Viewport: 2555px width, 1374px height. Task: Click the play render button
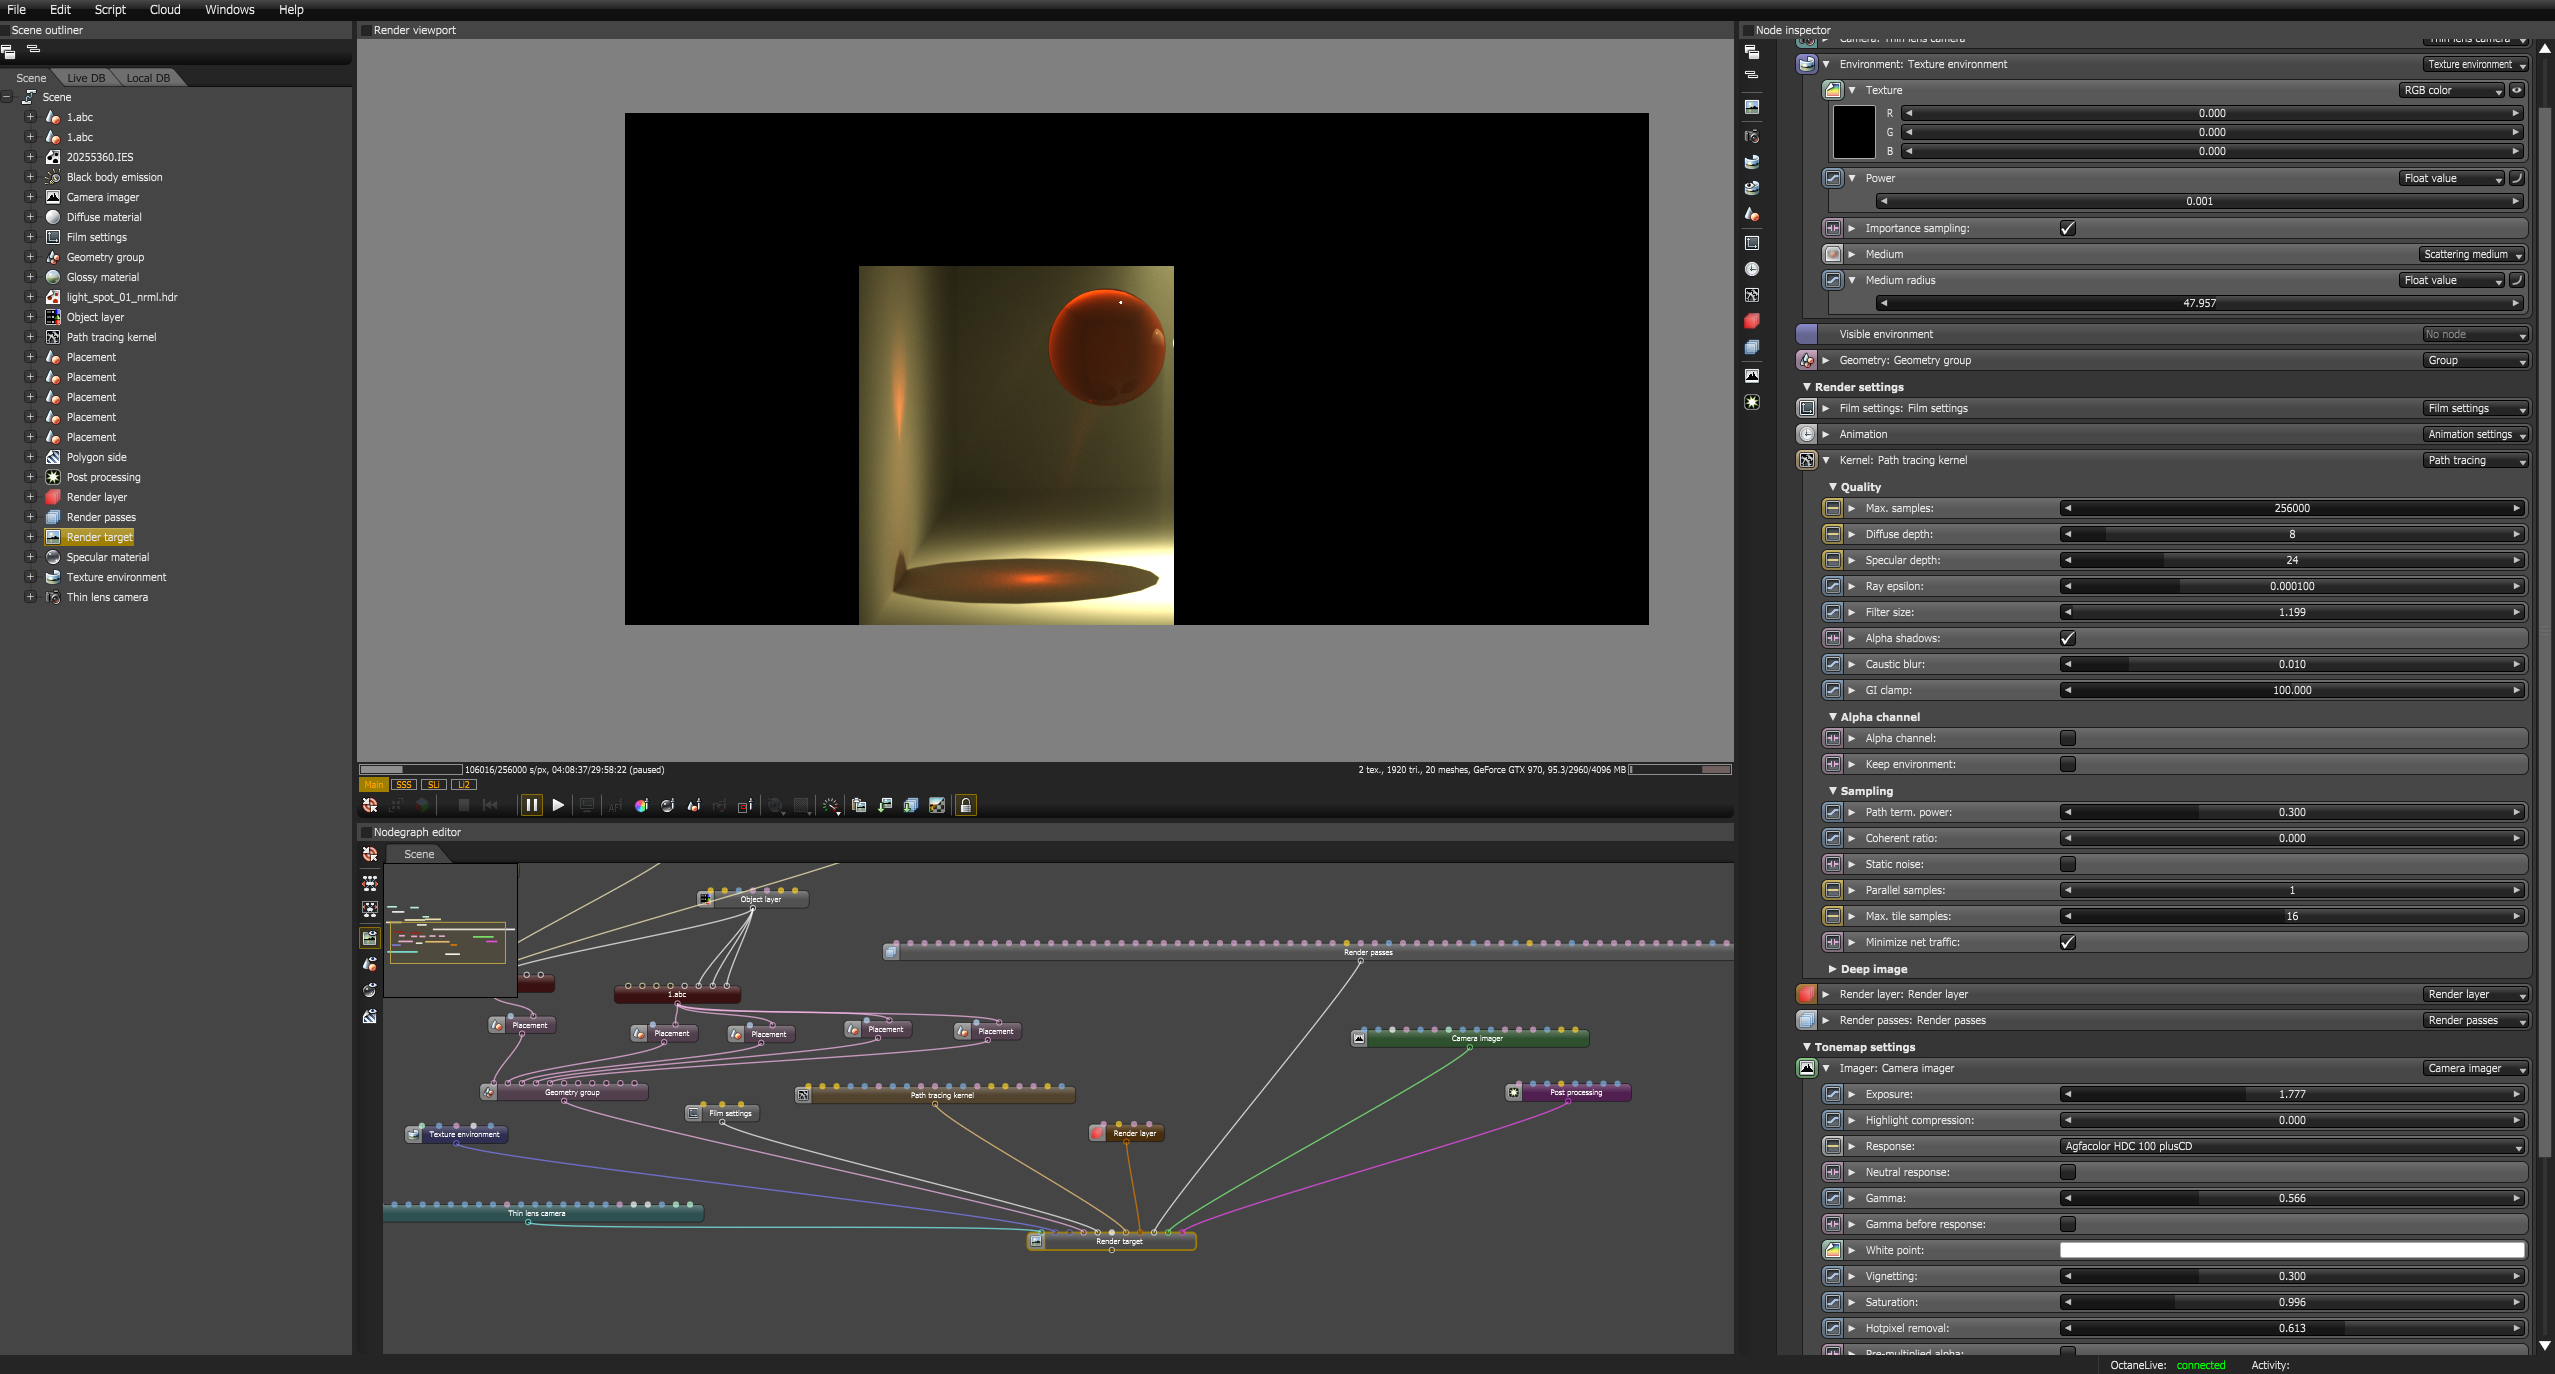pyautogui.click(x=558, y=805)
